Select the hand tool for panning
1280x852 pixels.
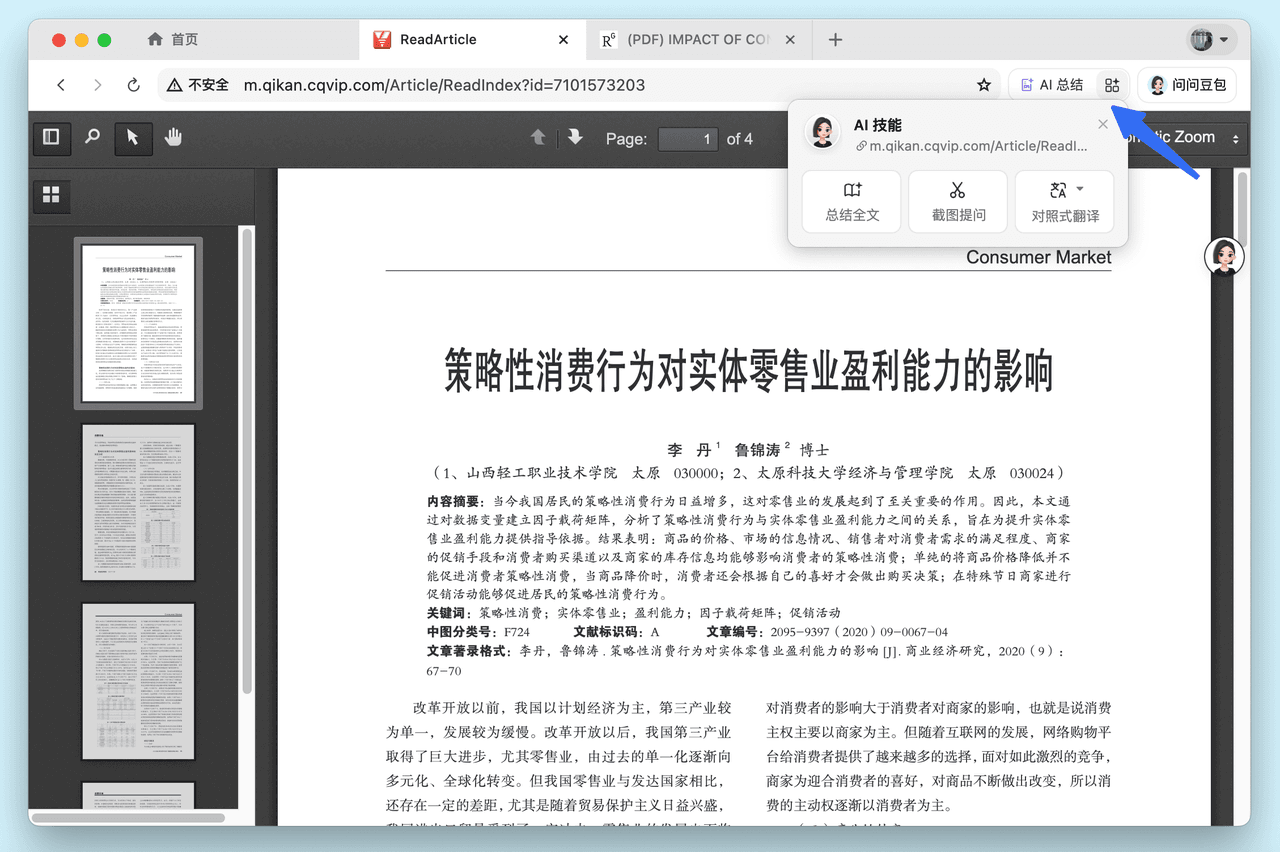[173, 138]
